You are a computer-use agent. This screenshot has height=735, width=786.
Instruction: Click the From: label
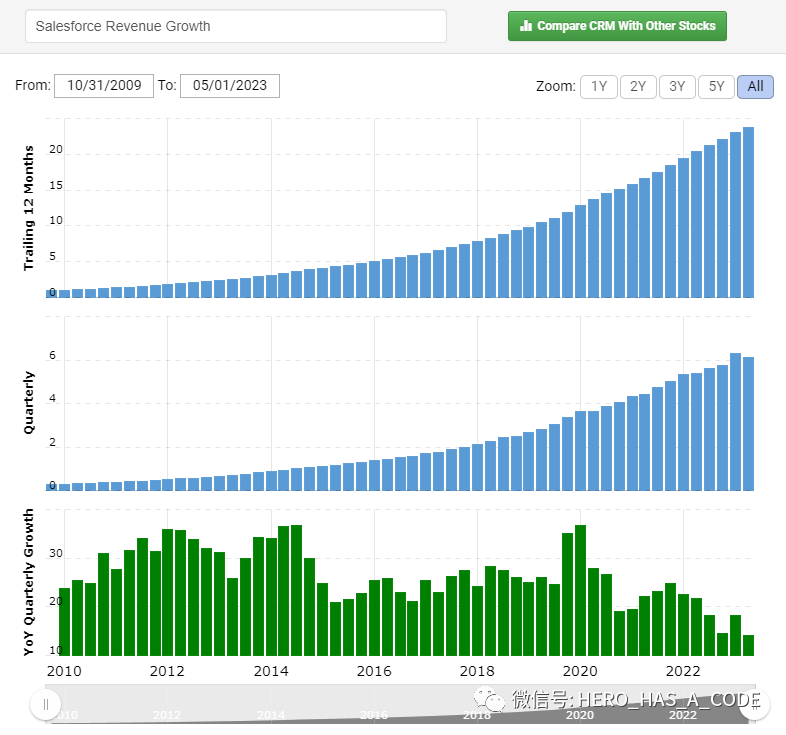pos(33,85)
